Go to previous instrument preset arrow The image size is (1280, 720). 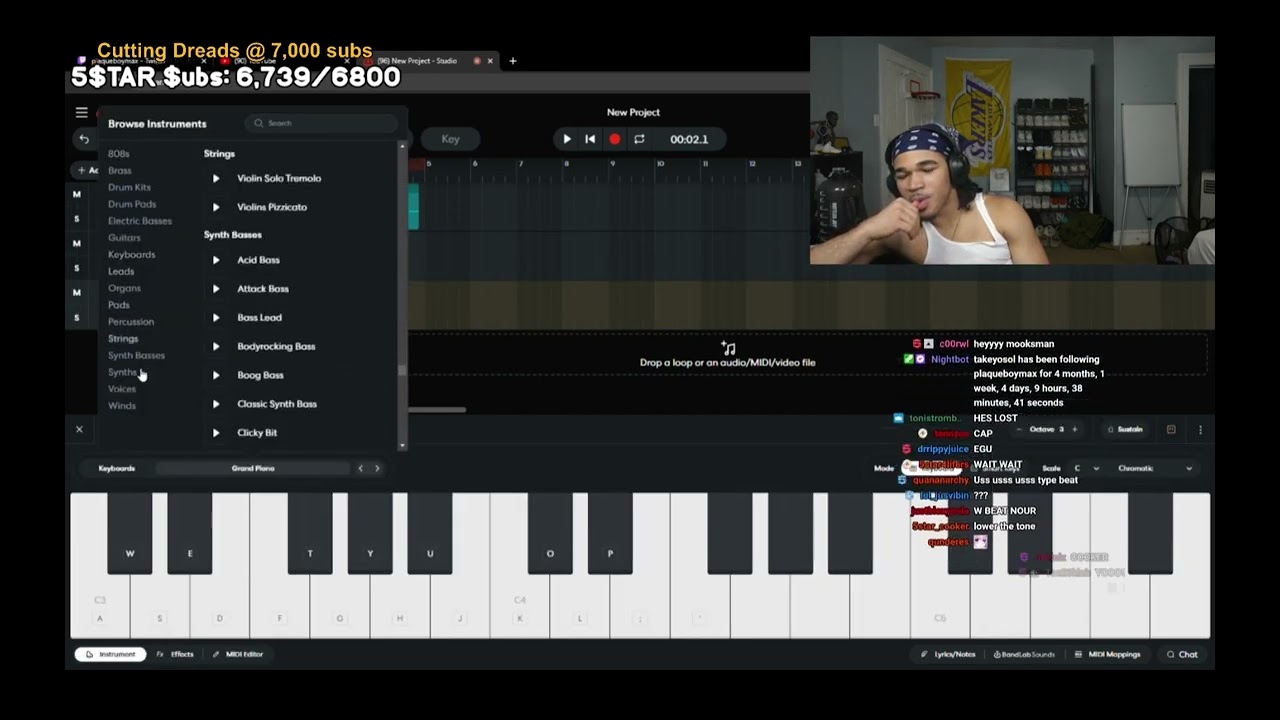(x=361, y=468)
